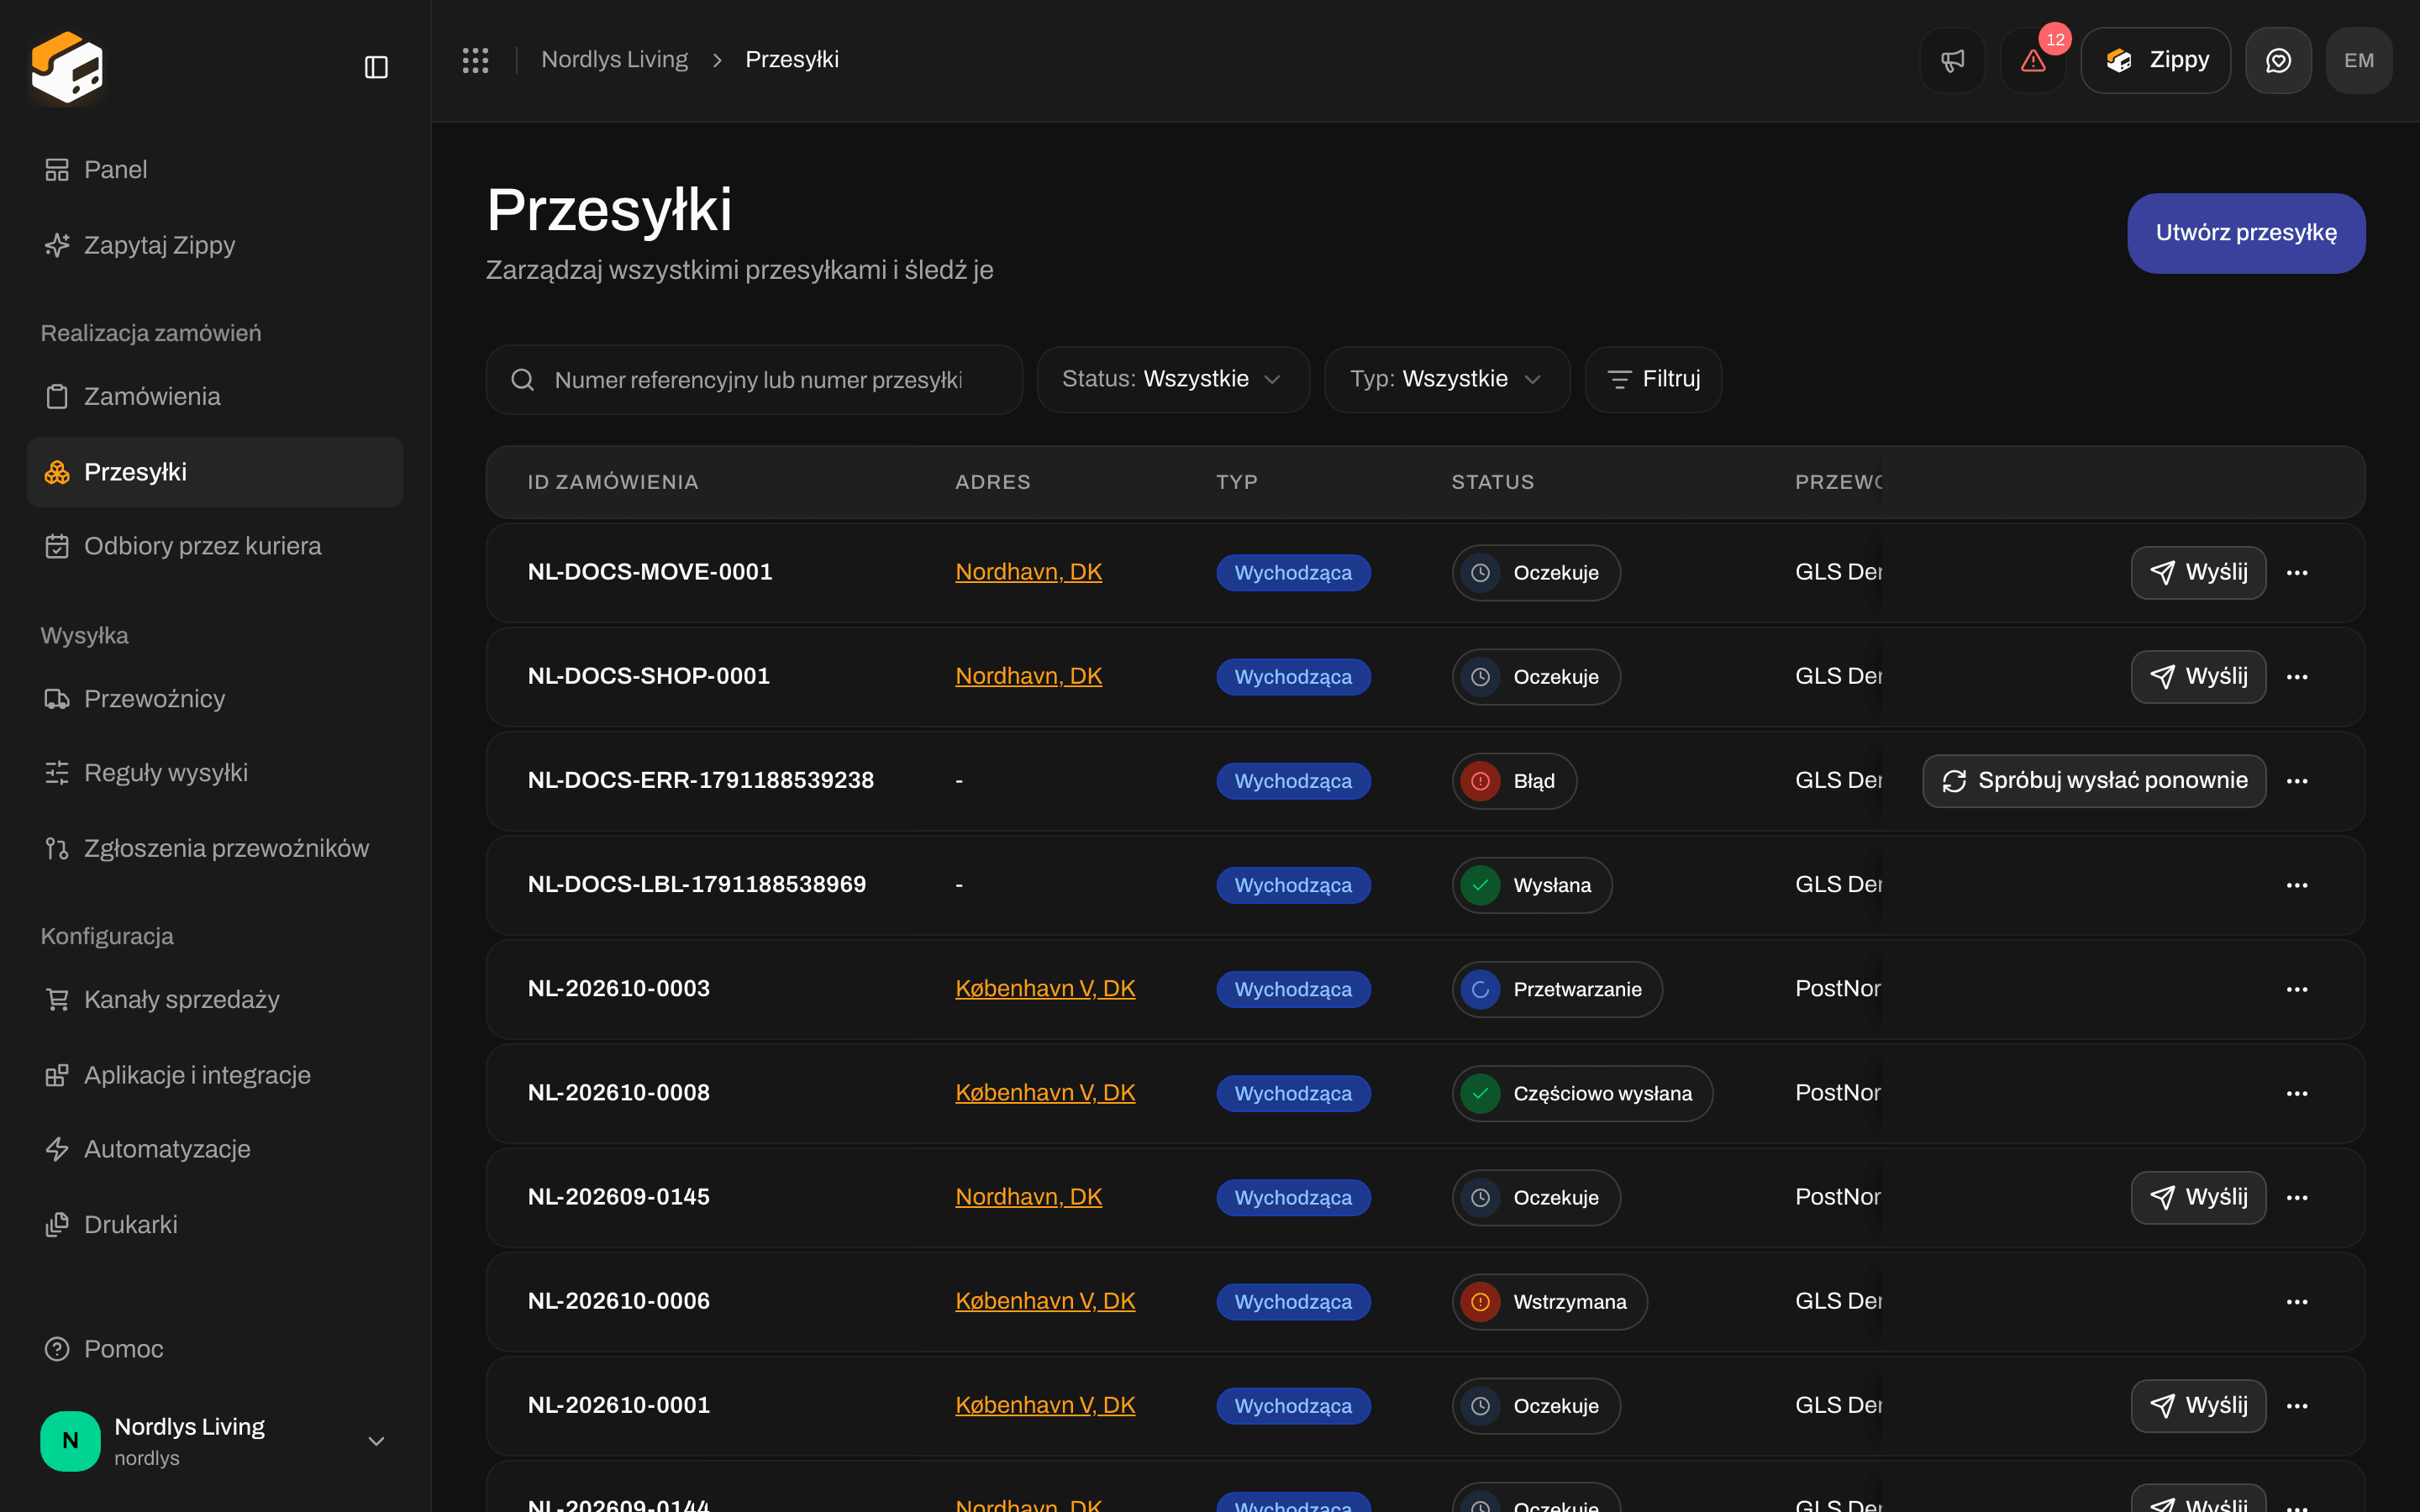Open the more options menu for NL-202610-0008

click(x=2297, y=1093)
